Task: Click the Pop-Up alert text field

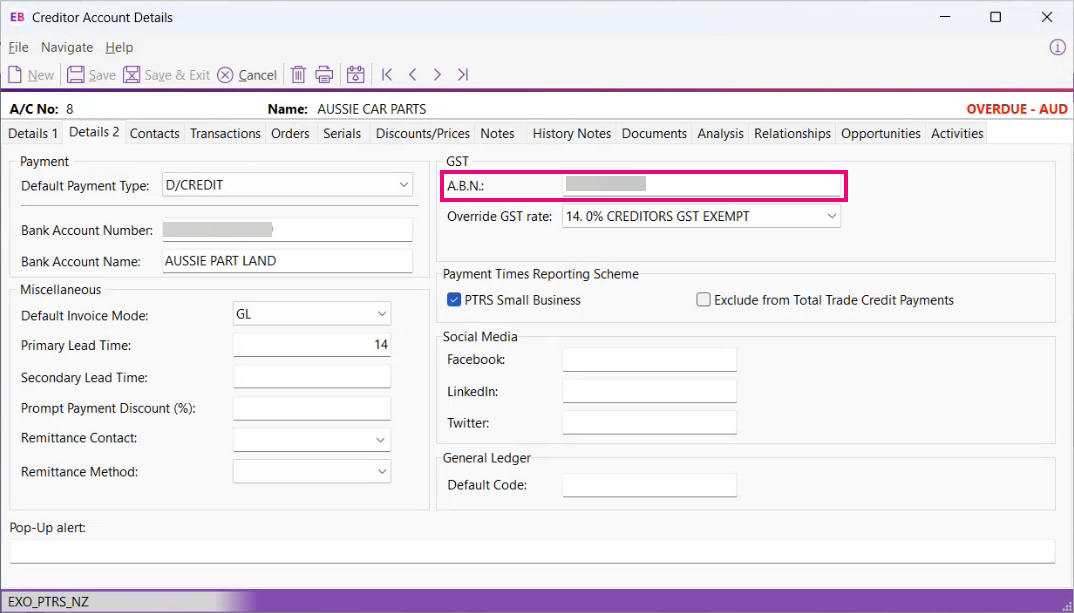Action: [532, 551]
